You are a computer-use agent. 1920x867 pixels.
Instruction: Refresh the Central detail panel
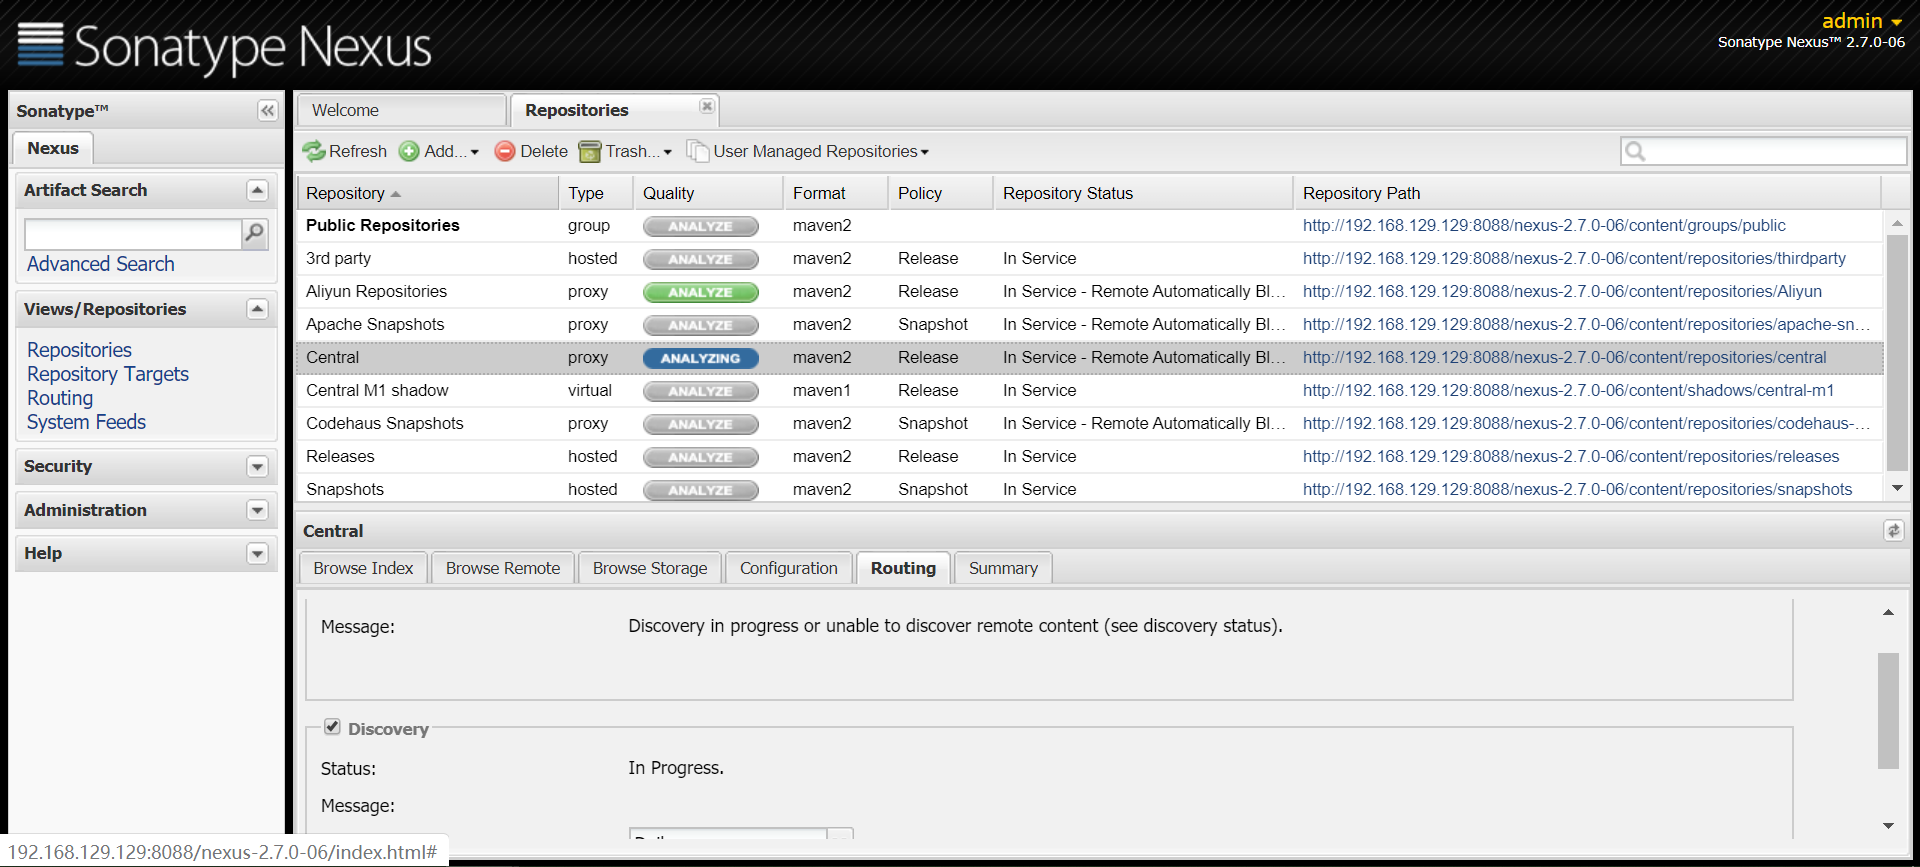[1893, 531]
